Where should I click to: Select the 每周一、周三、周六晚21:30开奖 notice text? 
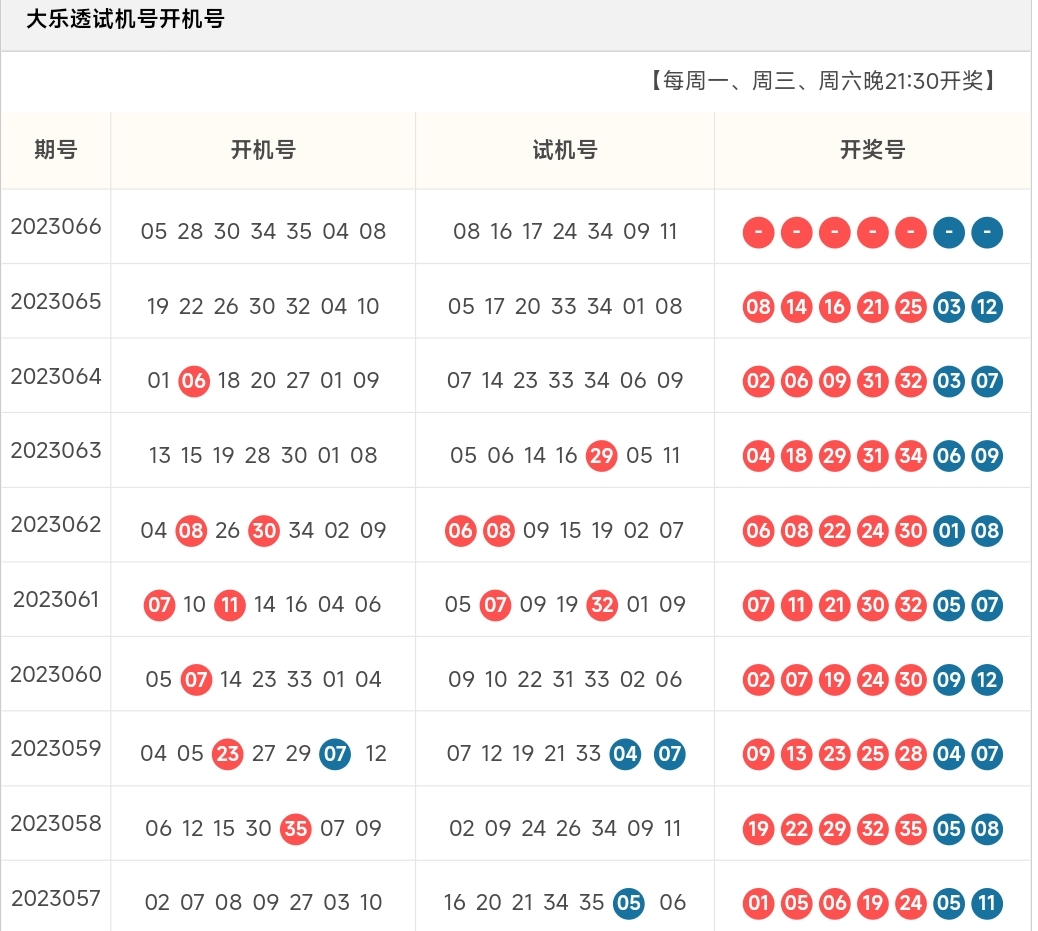[x=823, y=81]
